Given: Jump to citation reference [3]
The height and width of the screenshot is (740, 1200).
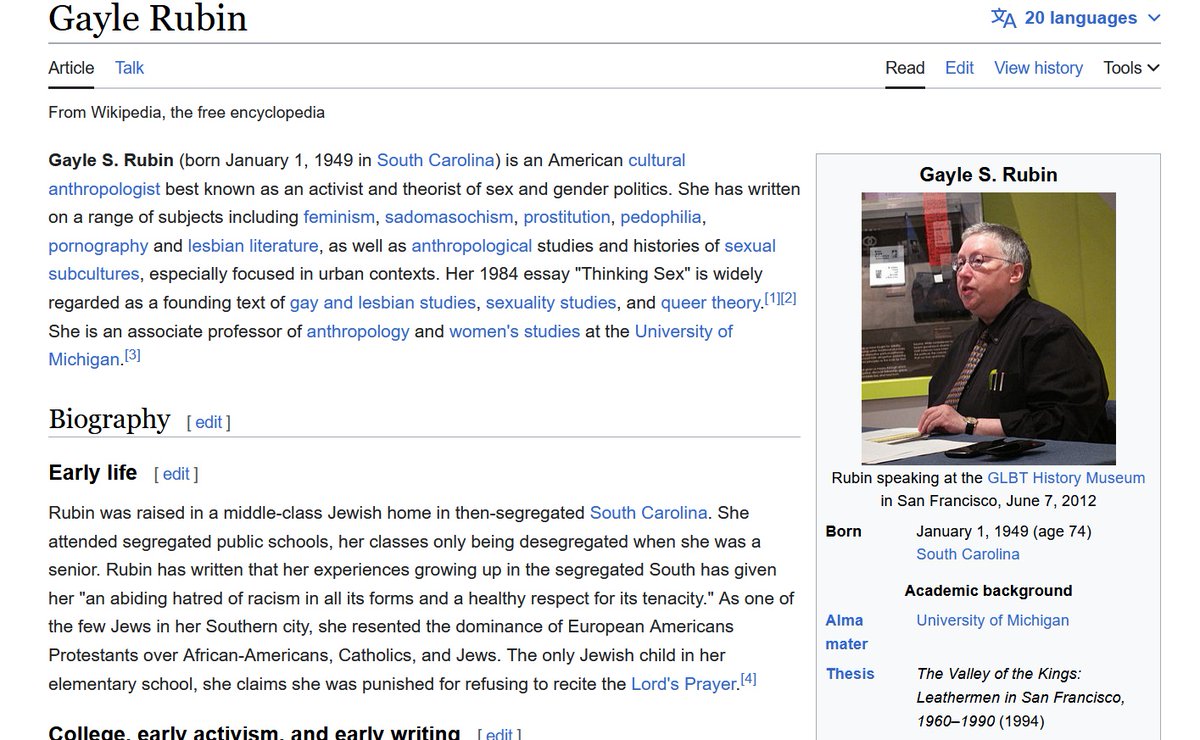Looking at the screenshot, I should [x=132, y=354].
